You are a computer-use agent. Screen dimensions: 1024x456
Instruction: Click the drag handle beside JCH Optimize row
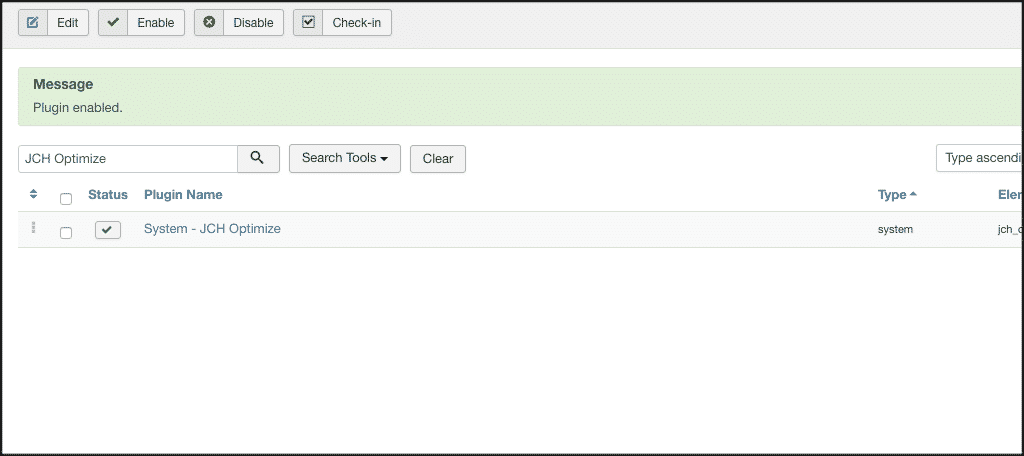[33, 229]
